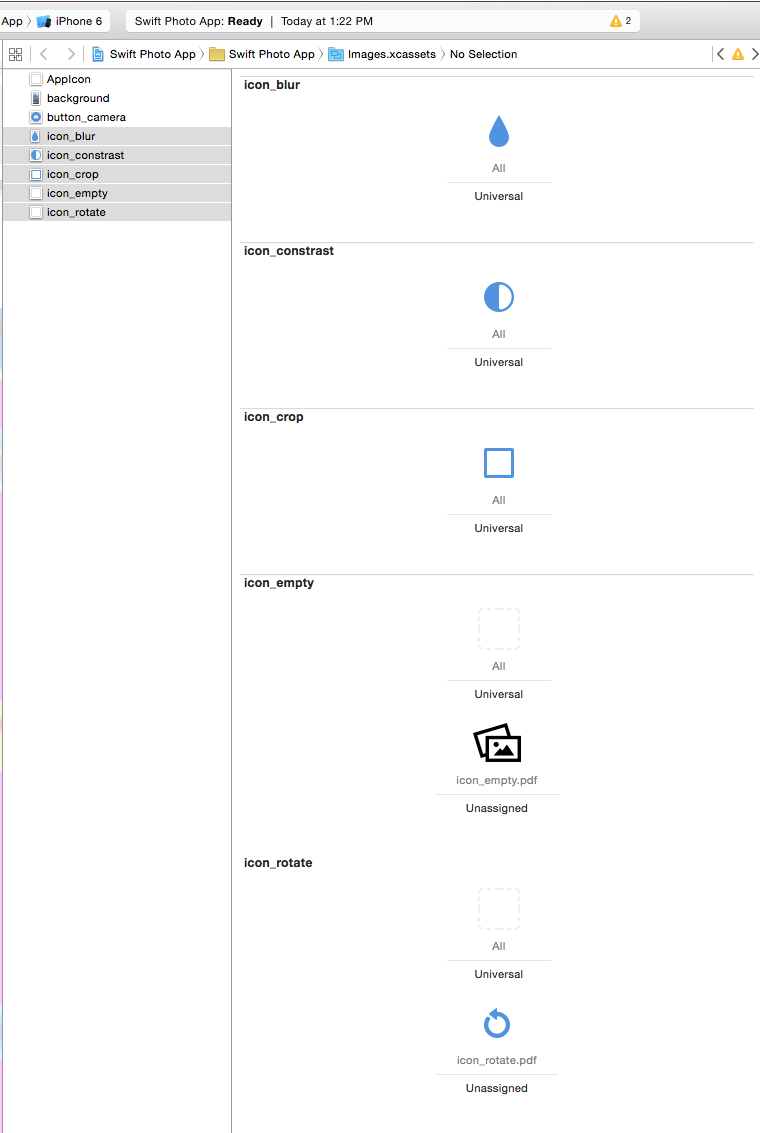Click the Images.xcassets catalog icon
The height and width of the screenshot is (1133, 760).
click(336, 54)
